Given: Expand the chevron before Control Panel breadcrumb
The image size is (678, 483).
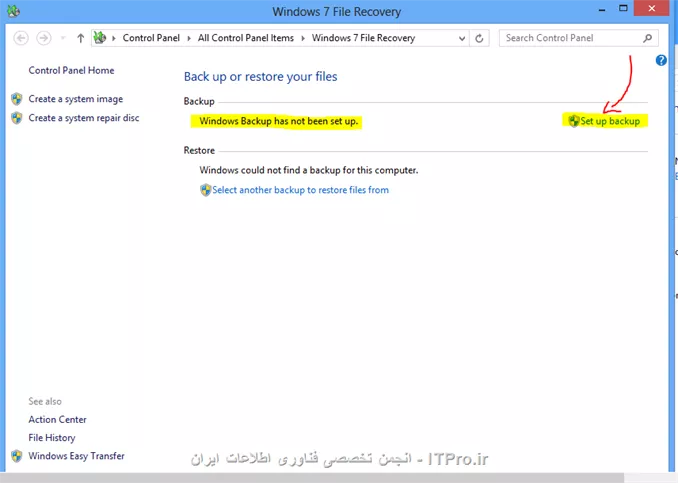Looking at the screenshot, I should tap(114, 38).
